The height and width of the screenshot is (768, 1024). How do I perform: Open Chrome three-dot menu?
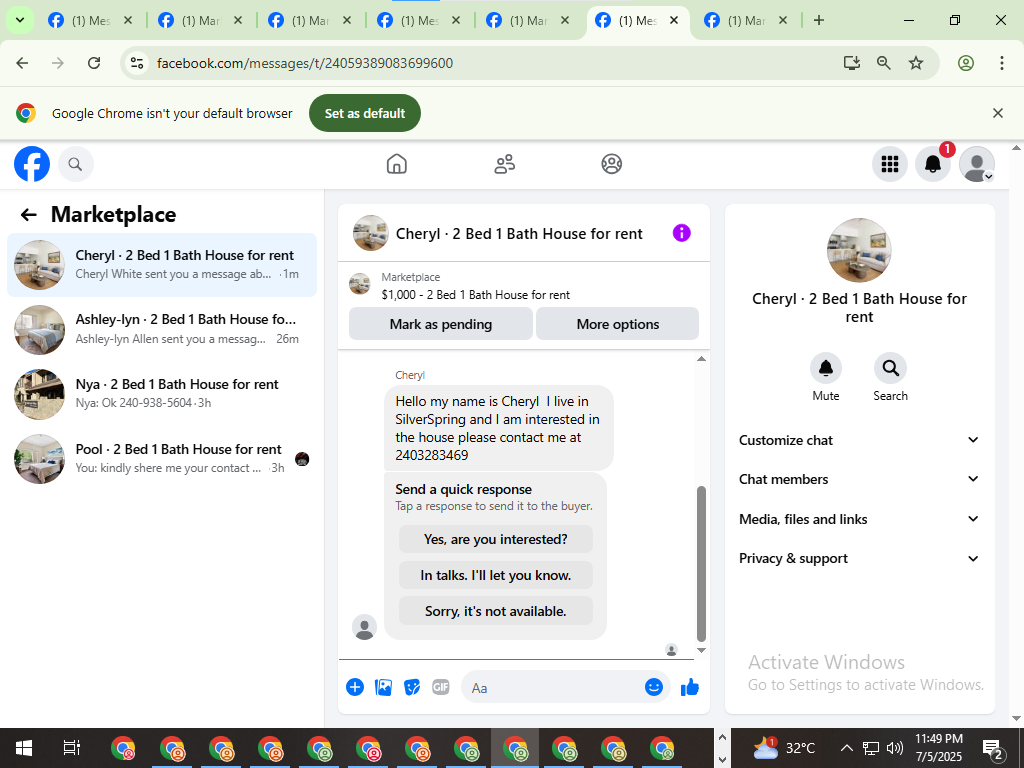pos(1001,63)
